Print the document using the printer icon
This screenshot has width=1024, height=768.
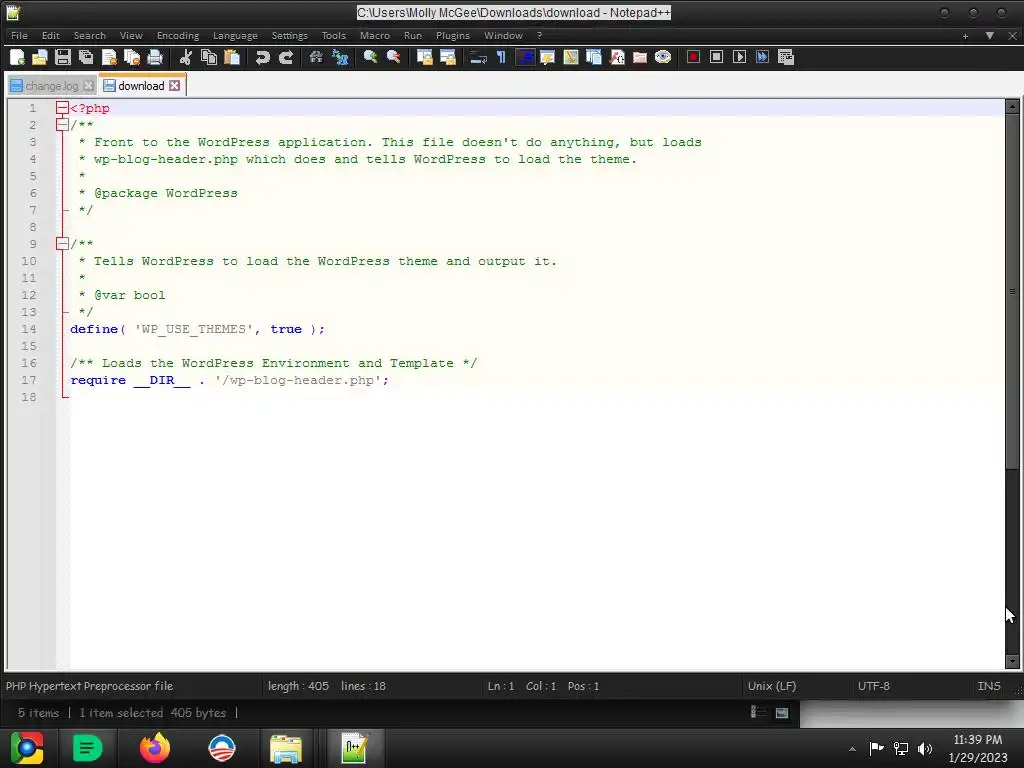click(x=155, y=57)
